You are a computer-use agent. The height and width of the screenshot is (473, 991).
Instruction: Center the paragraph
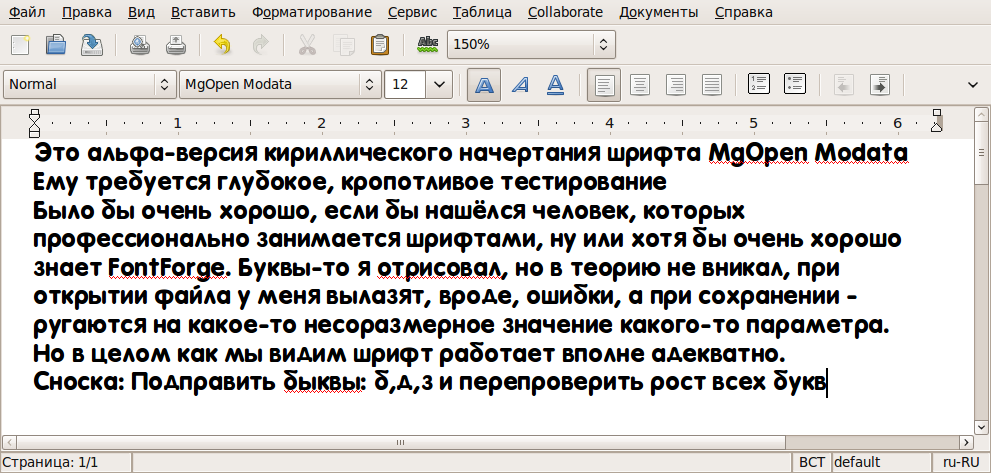[x=641, y=85]
